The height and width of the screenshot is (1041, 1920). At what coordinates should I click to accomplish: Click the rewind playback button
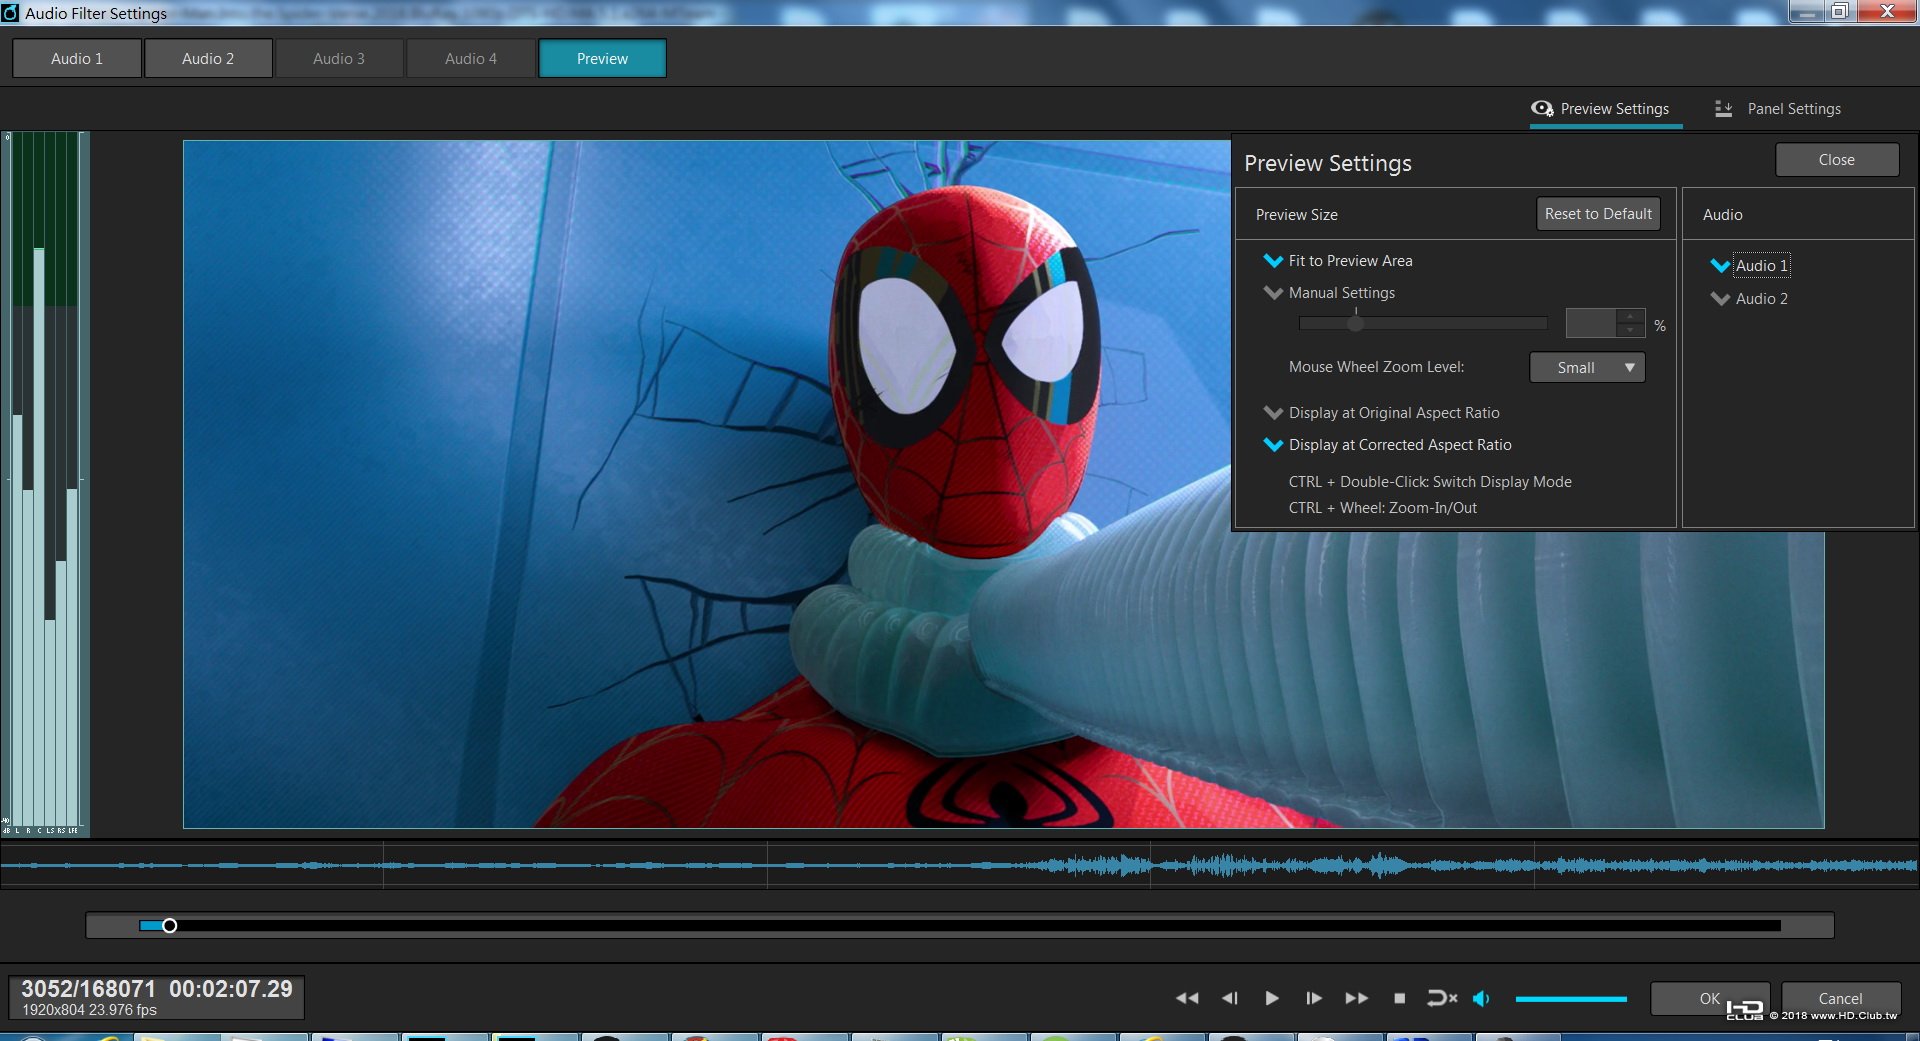click(x=1186, y=998)
